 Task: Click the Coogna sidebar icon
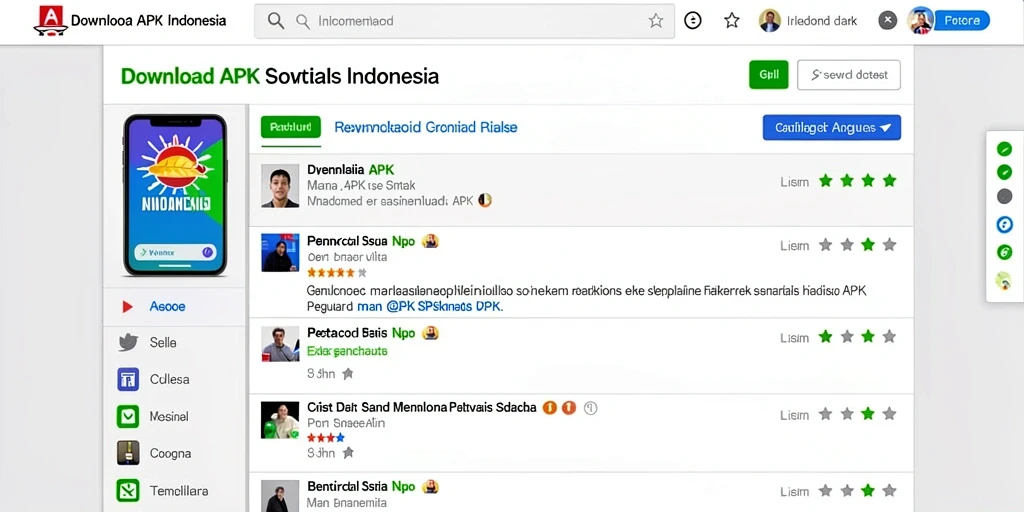tap(128, 453)
